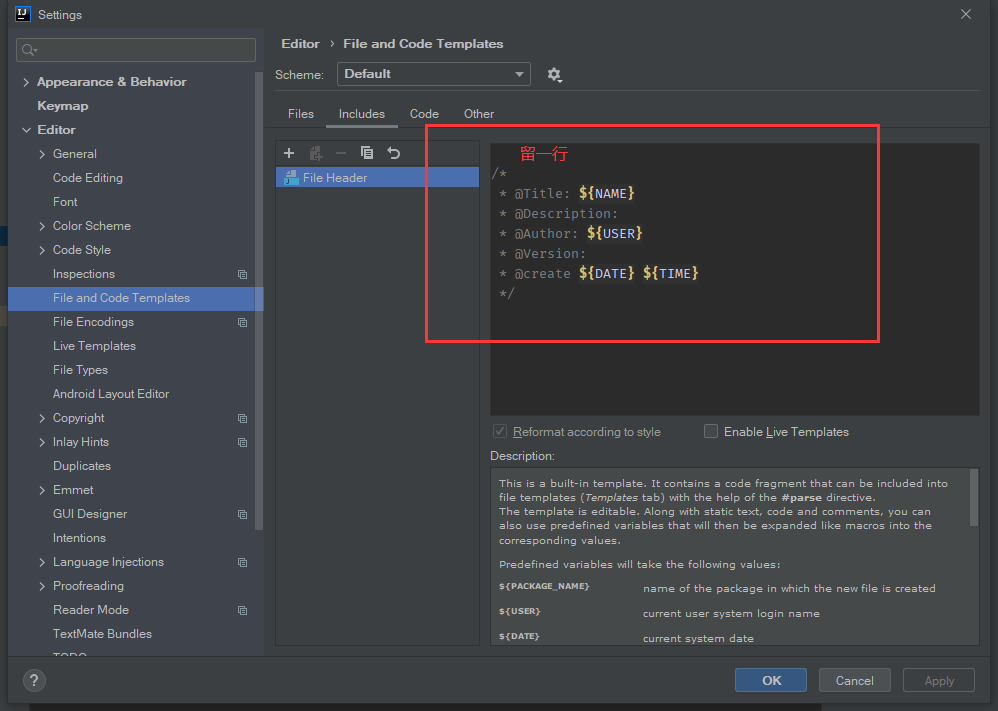Click the Description panel scrollbar

[974, 498]
